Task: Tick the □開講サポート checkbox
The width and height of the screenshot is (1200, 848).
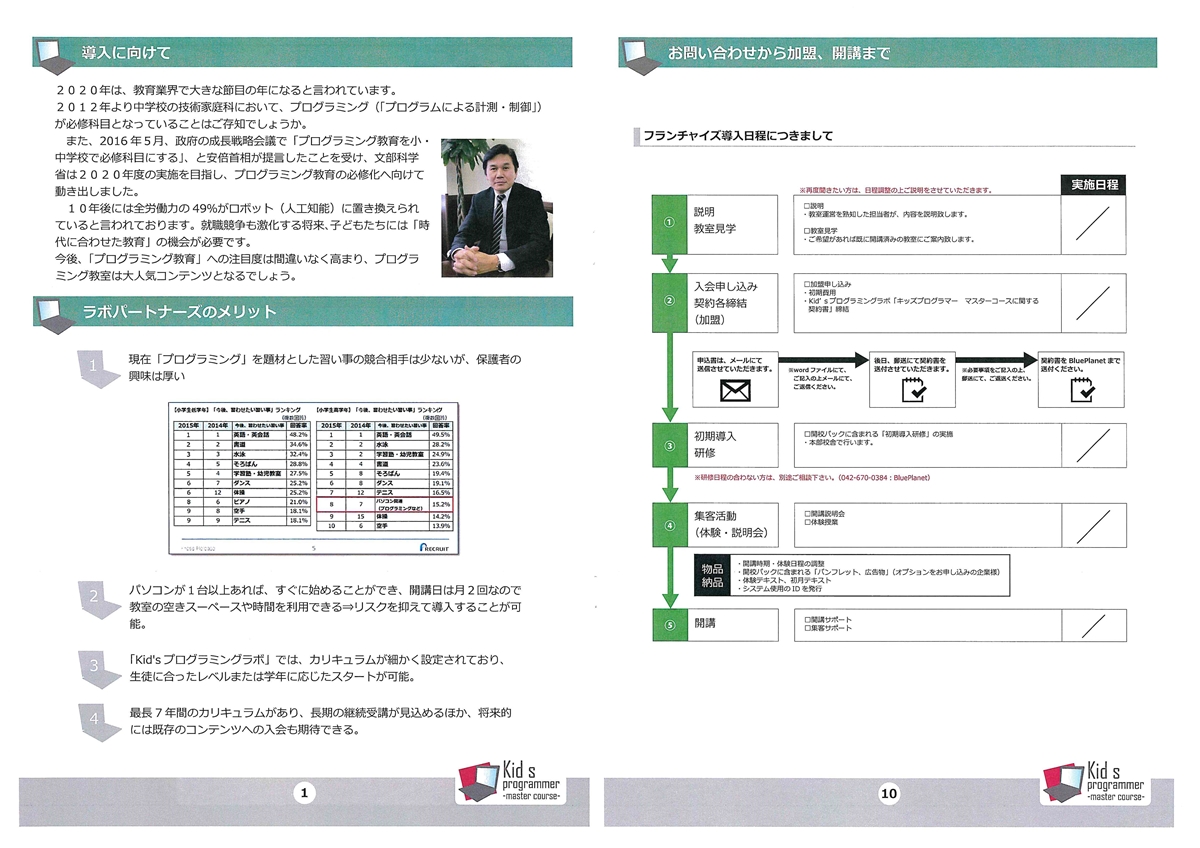Action: click(x=806, y=618)
